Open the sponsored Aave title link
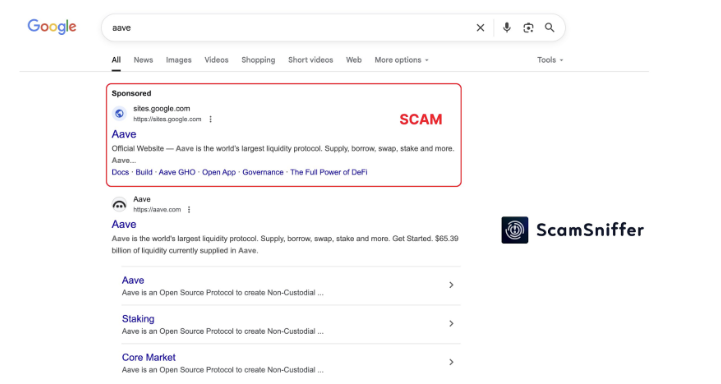Viewport: 721px width, 384px height. [x=124, y=134]
